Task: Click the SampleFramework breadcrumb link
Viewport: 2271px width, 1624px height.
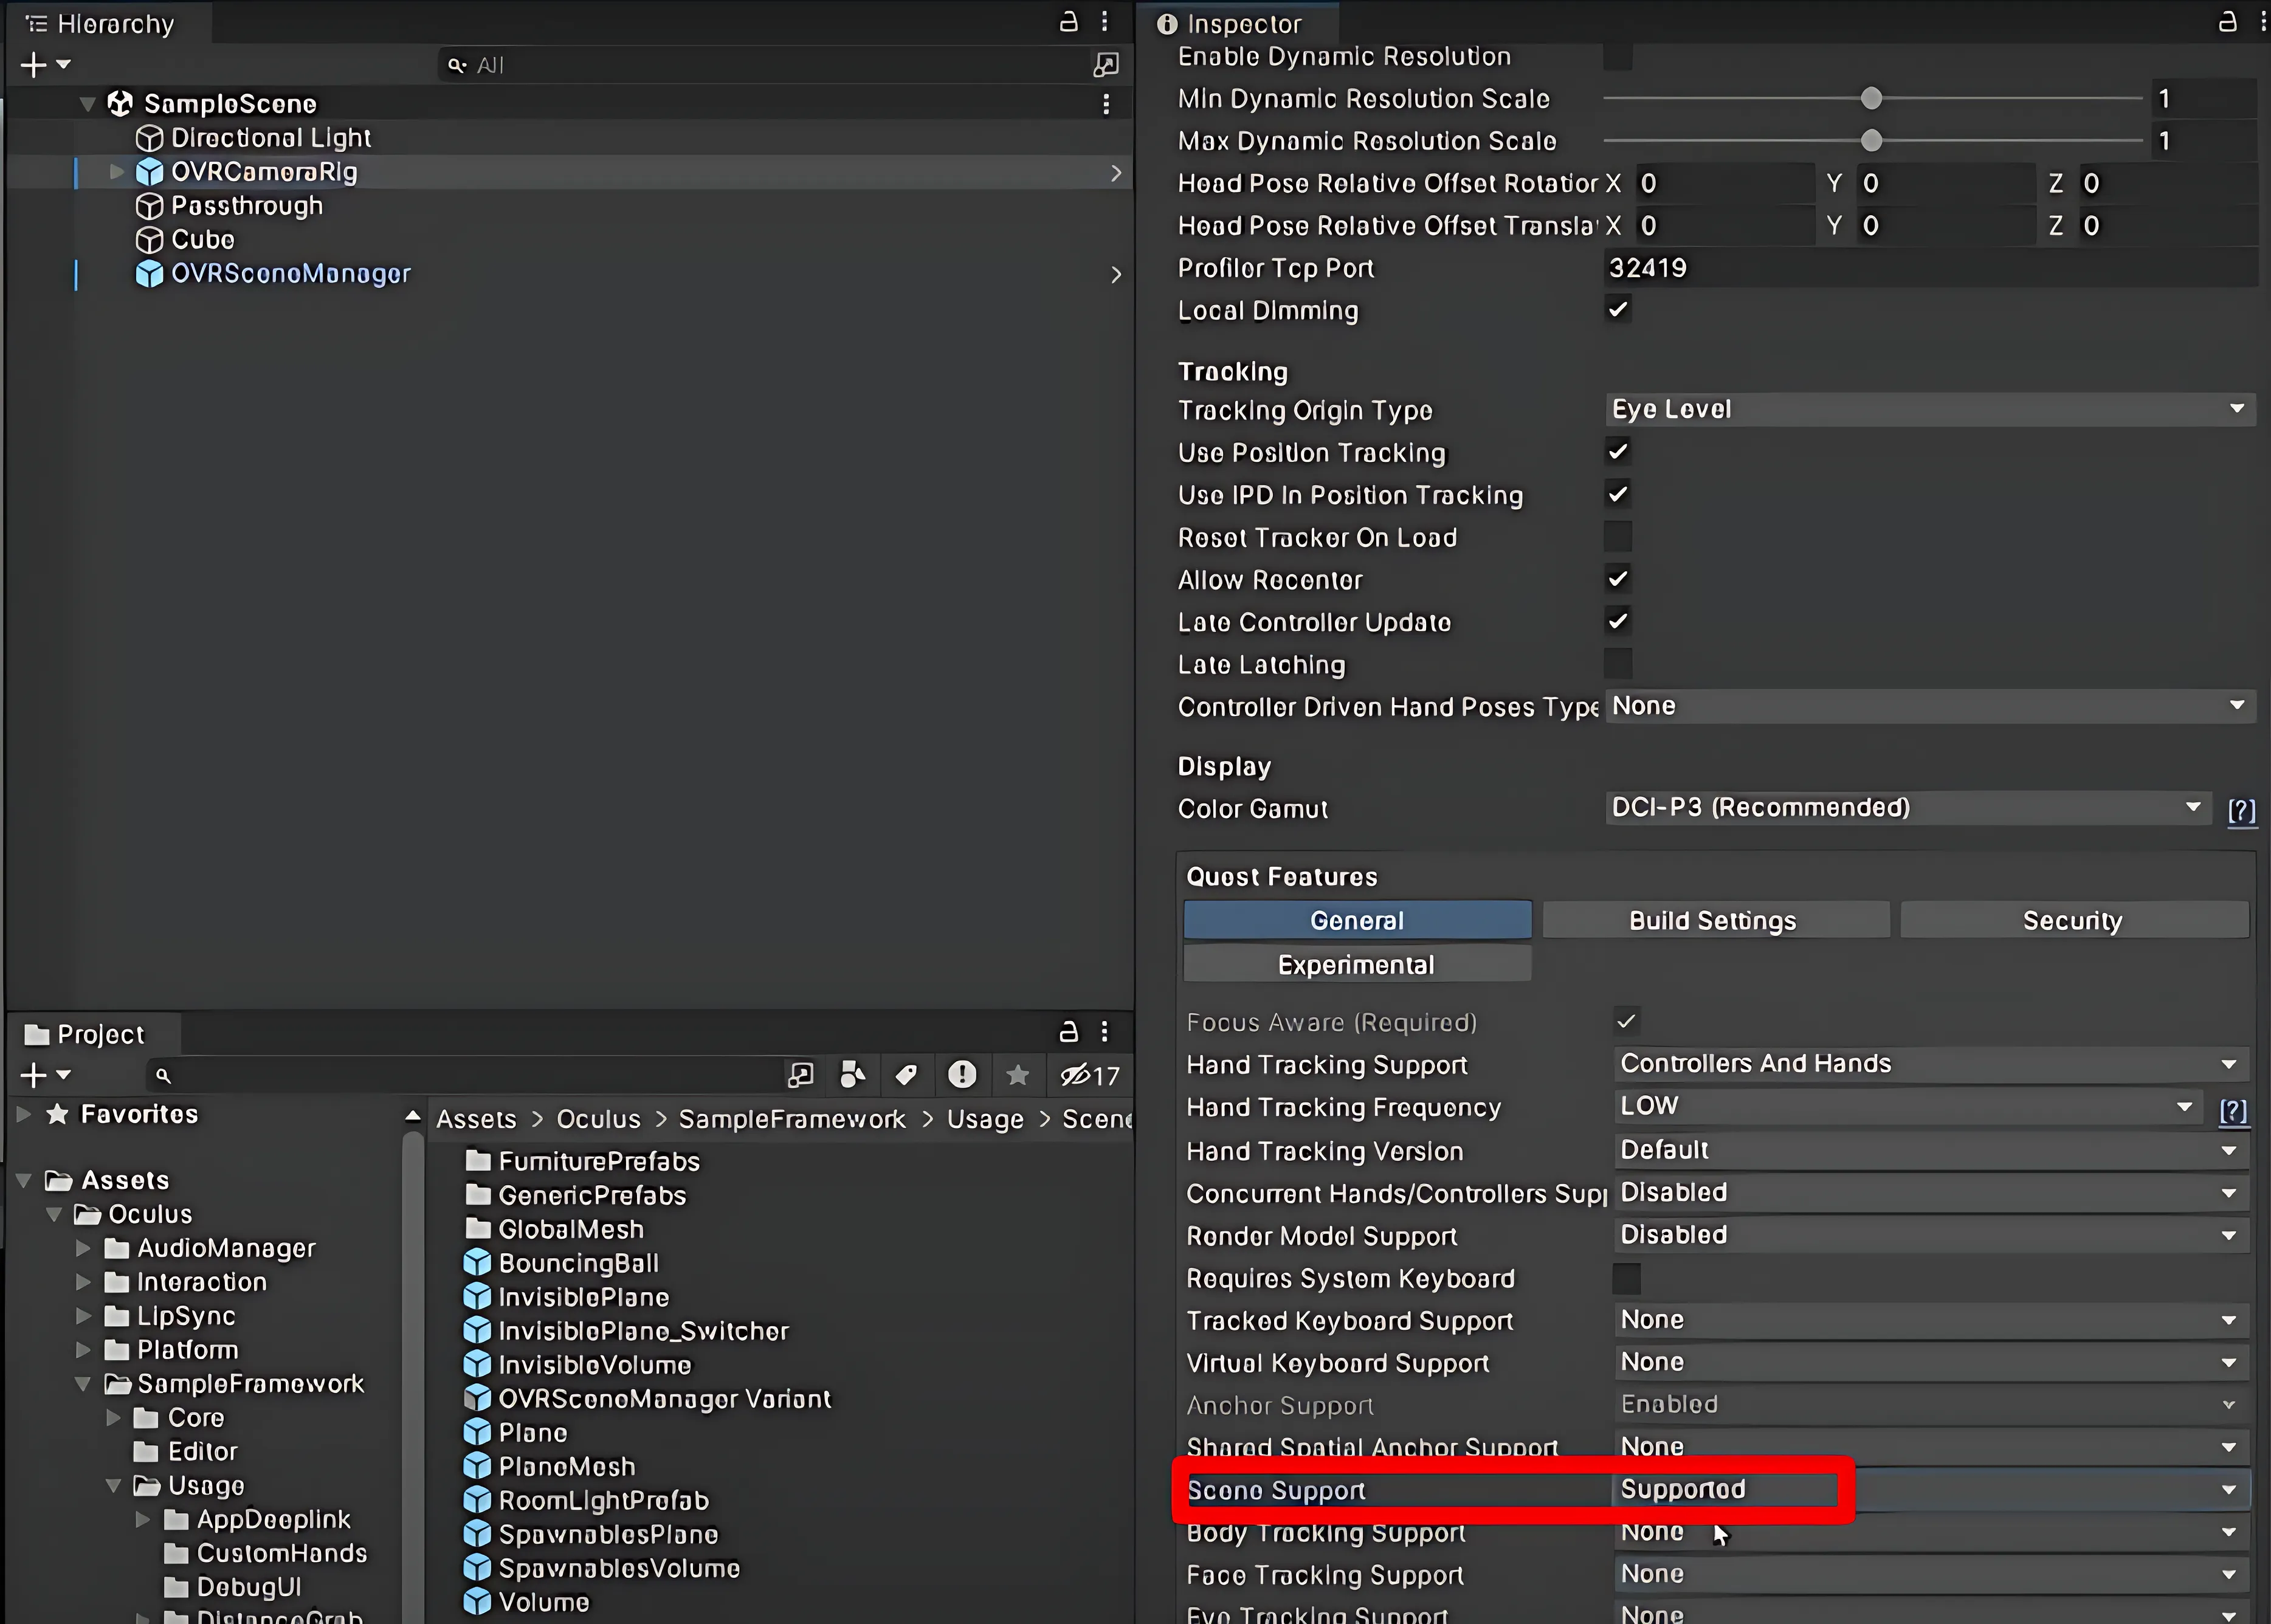Action: tap(791, 1119)
